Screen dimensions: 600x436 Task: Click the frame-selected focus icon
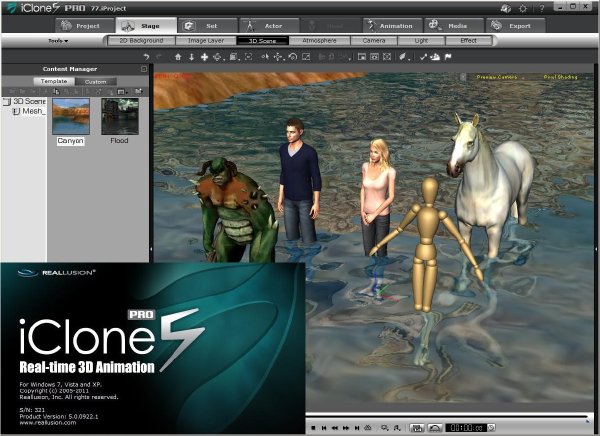pos(249,57)
